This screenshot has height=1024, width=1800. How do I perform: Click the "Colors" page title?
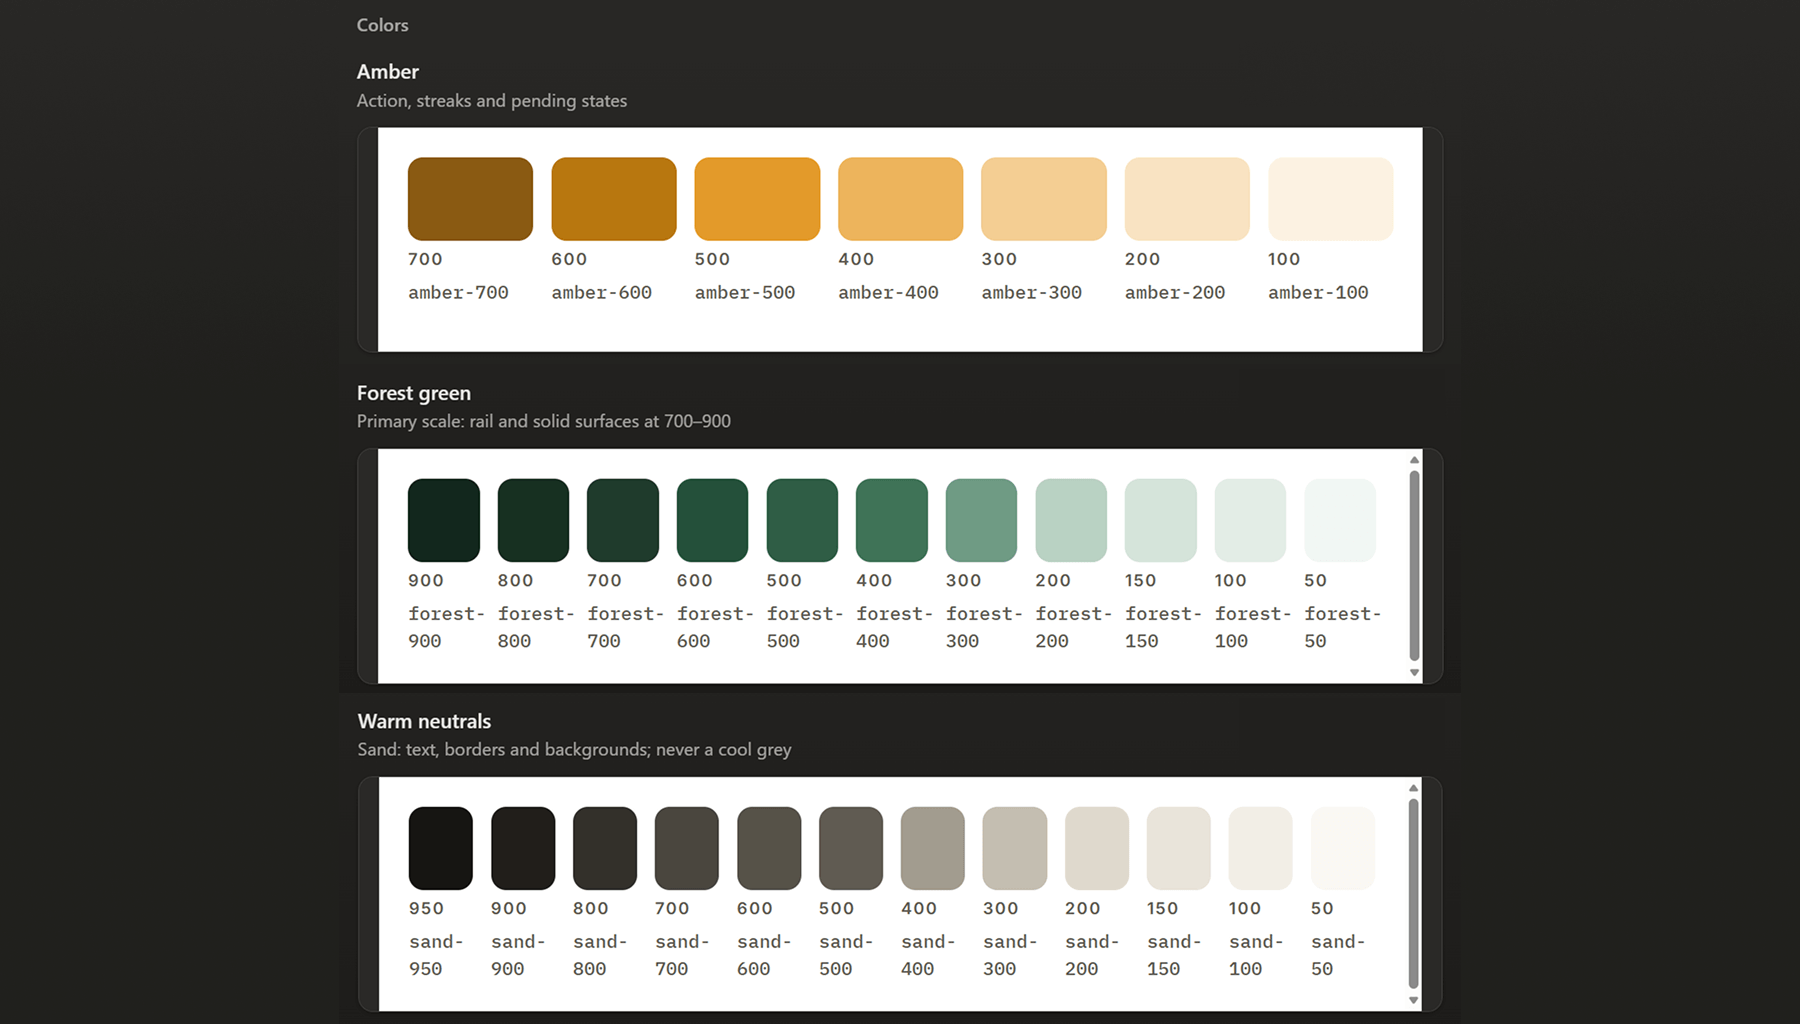tap(382, 25)
